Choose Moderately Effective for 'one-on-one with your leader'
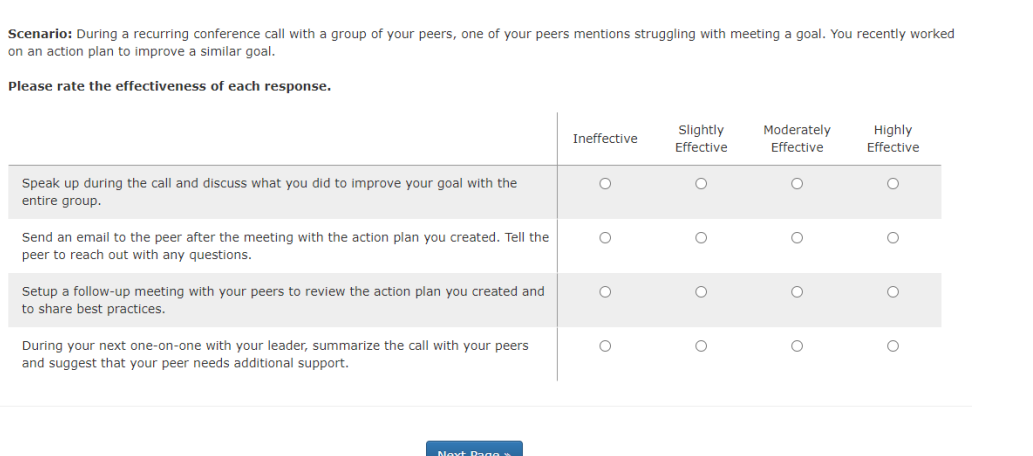This screenshot has width=1033, height=456. coord(797,346)
